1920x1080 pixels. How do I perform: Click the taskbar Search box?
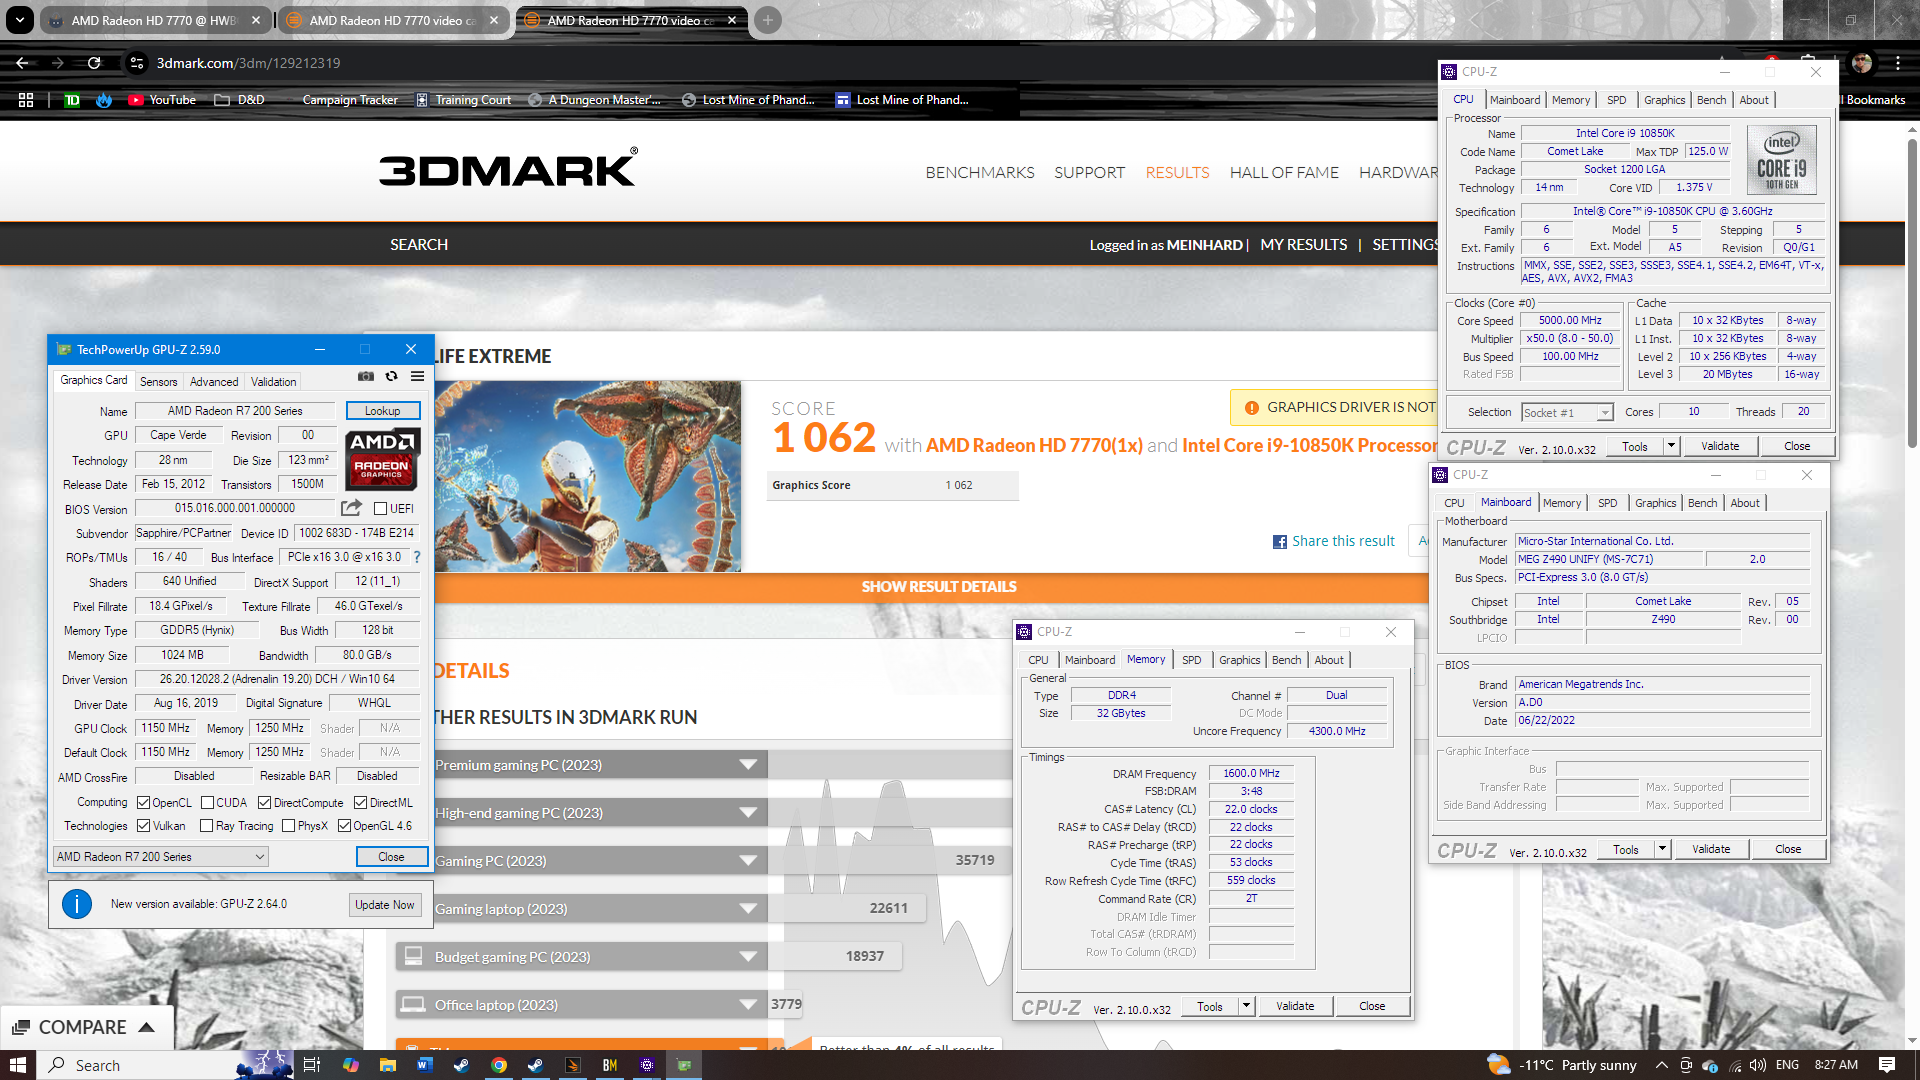click(140, 1065)
